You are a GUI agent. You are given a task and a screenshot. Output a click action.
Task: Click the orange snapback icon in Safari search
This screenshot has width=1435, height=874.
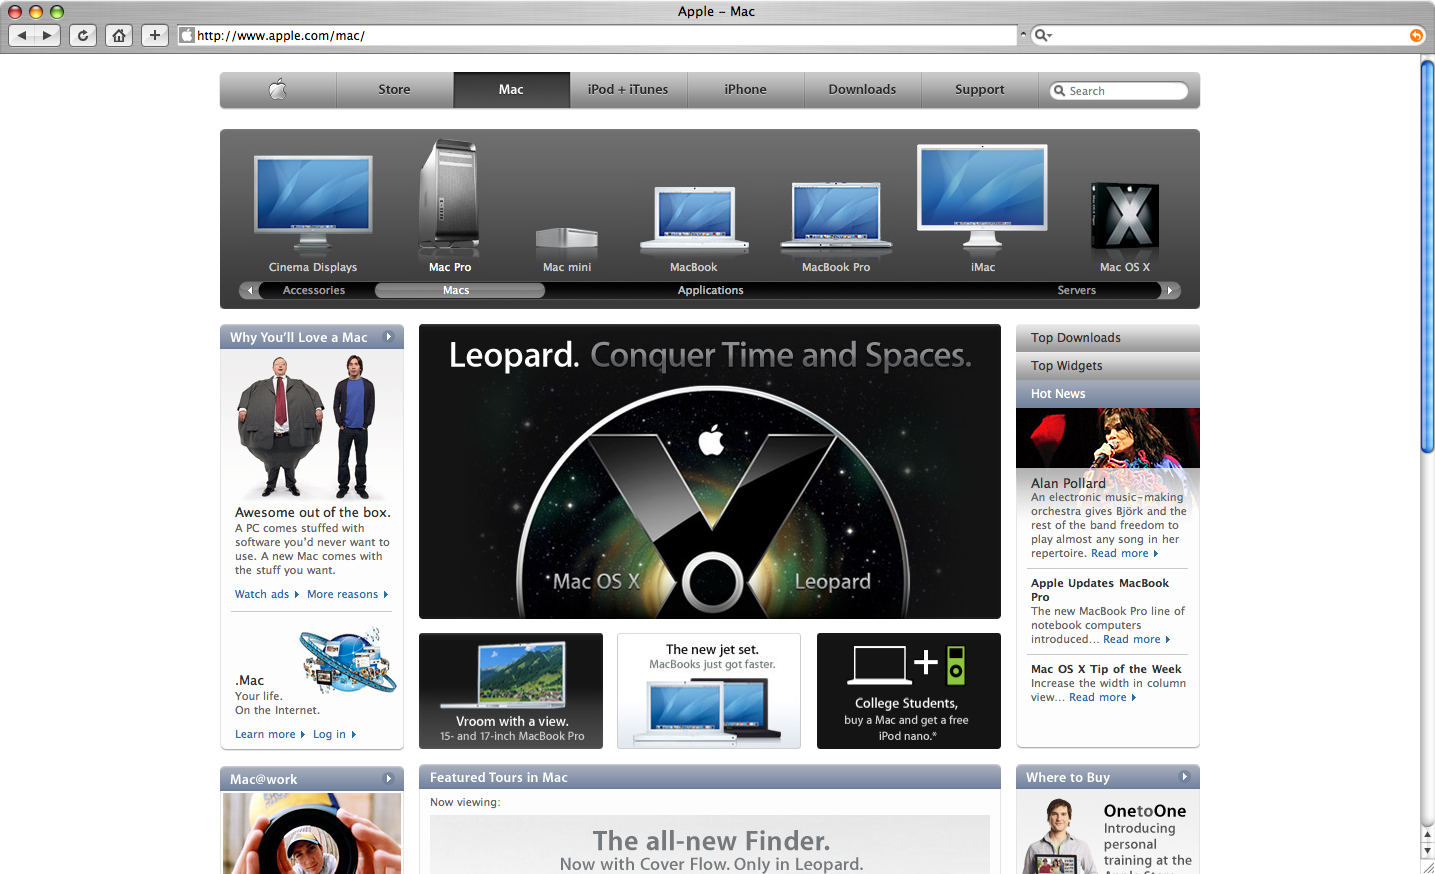point(1416,35)
